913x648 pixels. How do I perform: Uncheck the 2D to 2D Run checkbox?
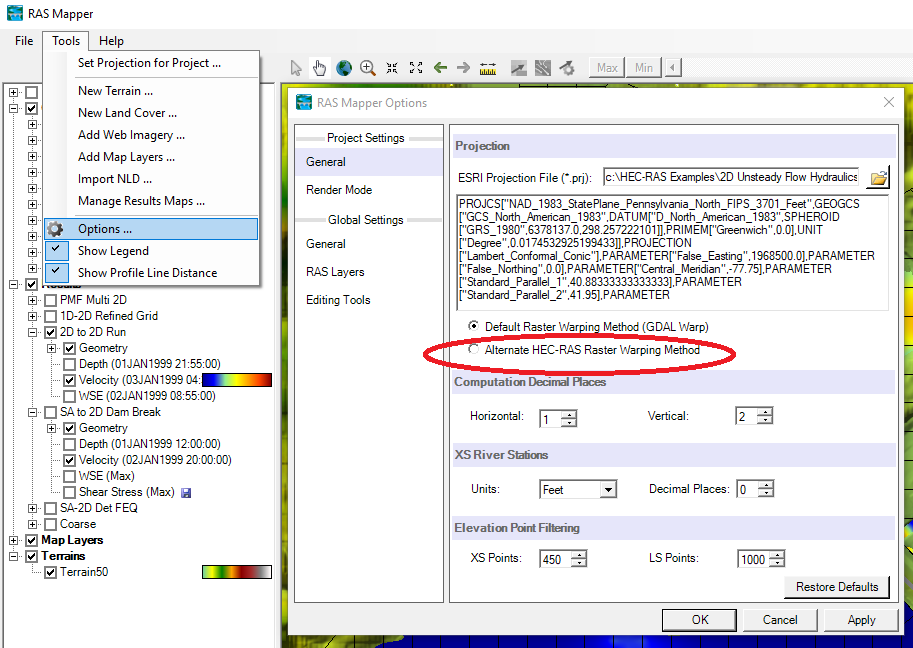click(51, 332)
